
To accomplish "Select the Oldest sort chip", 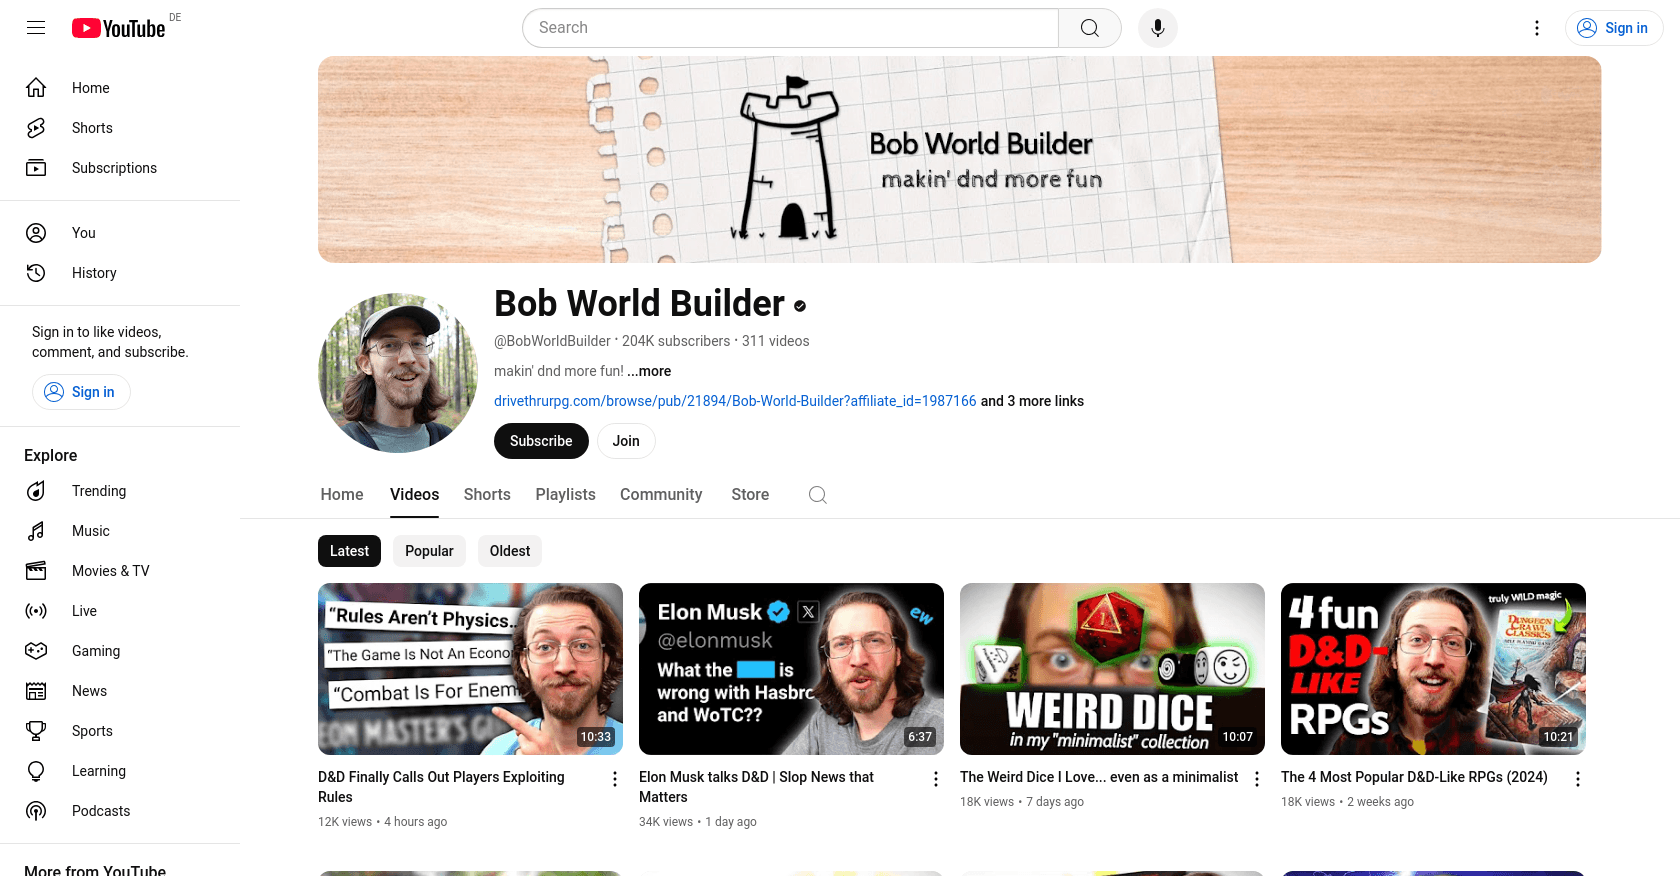I will 510,551.
